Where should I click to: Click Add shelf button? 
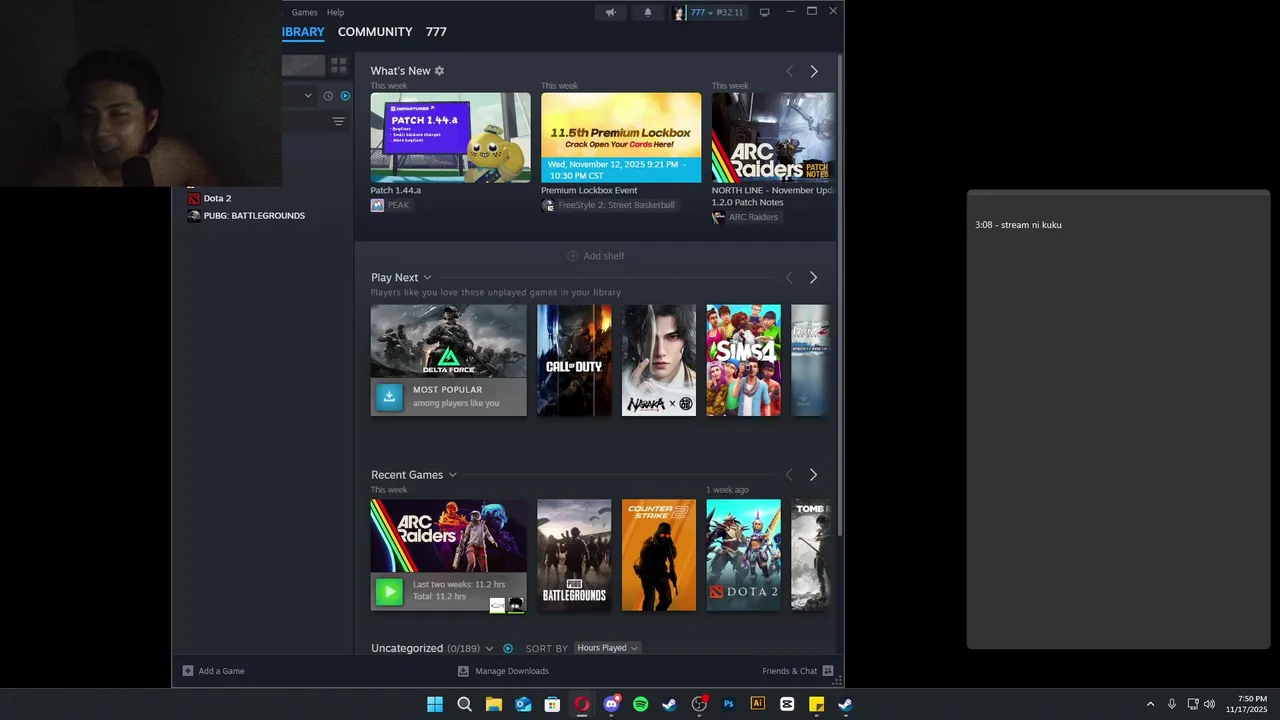point(596,256)
